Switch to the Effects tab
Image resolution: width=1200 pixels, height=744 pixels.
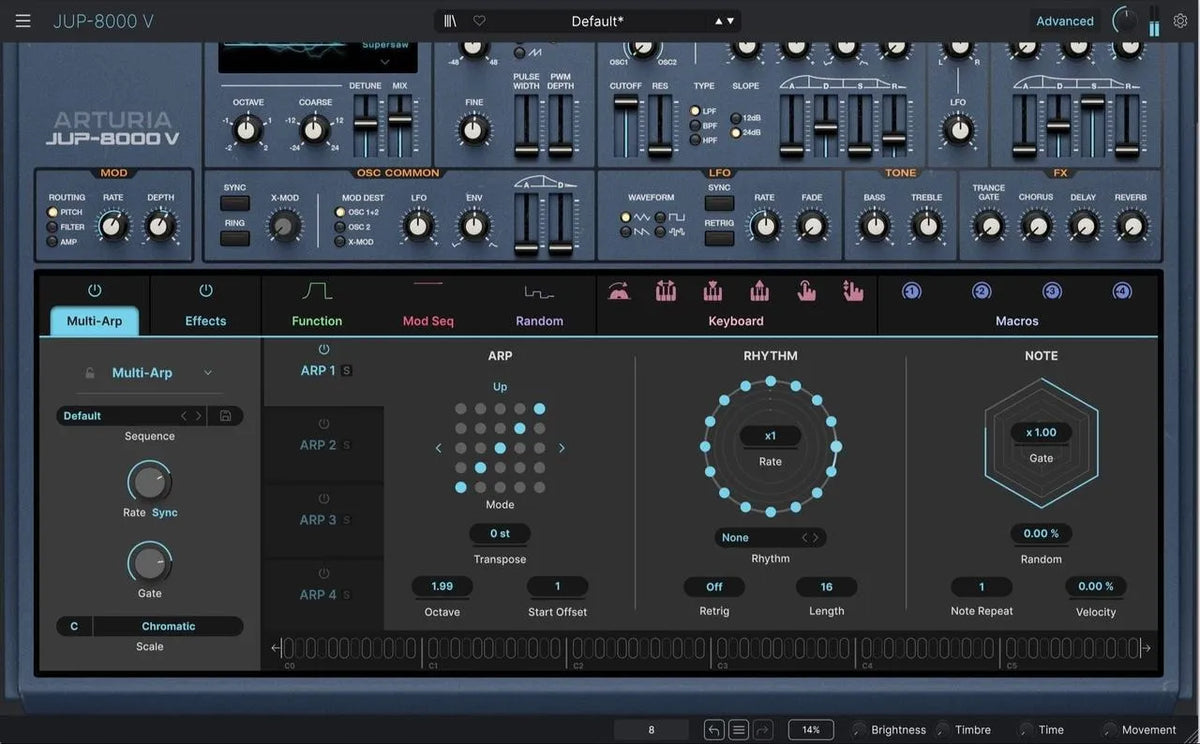[x=204, y=320]
